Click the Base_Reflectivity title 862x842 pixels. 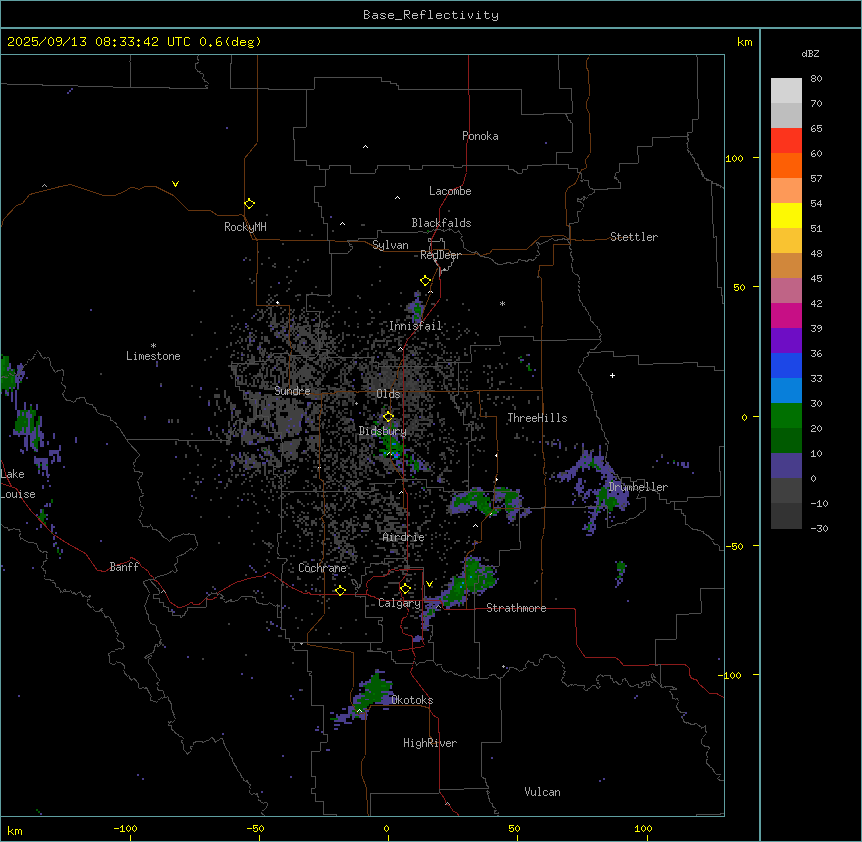pyautogui.click(x=431, y=15)
